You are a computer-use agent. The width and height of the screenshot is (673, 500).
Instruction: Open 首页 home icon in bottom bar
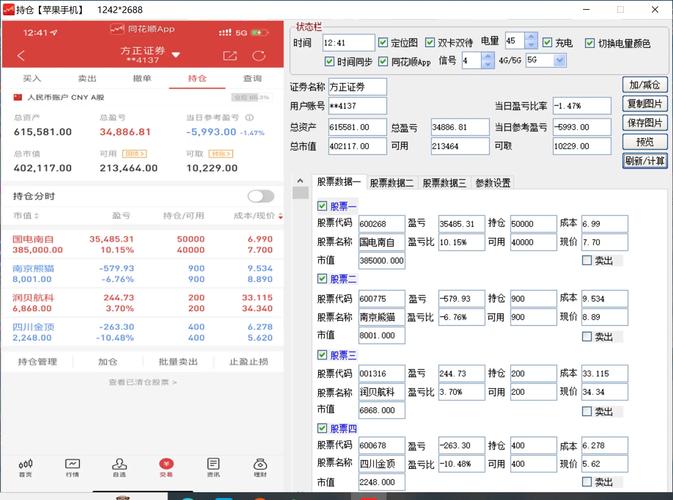coord(25,467)
